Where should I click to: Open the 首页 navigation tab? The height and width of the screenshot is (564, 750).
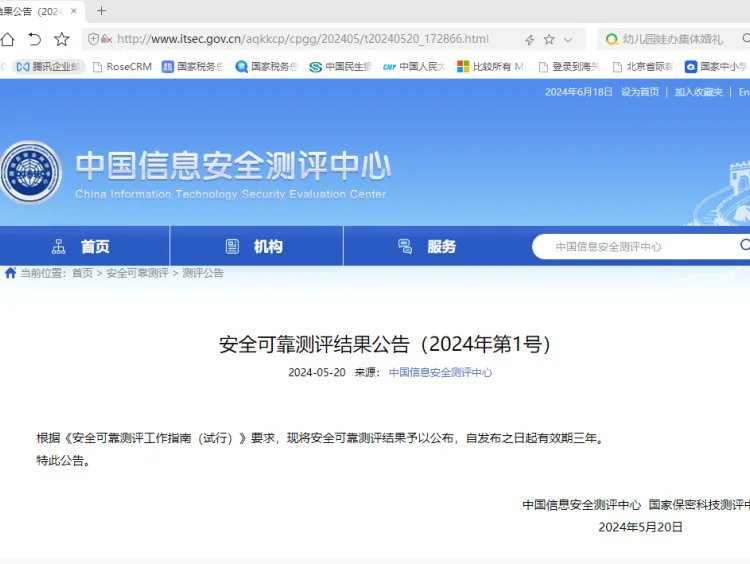click(85, 246)
